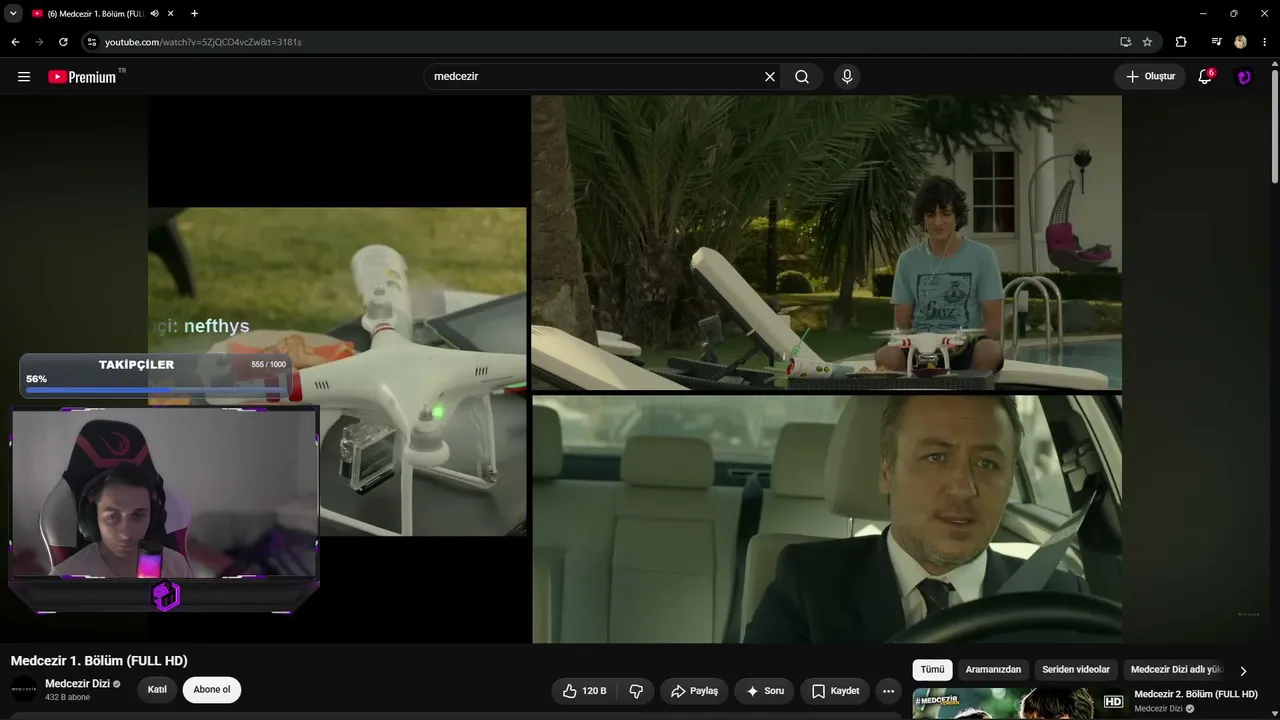Click the magnifier search button
This screenshot has height=720, width=1280.
[x=802, y=77]
